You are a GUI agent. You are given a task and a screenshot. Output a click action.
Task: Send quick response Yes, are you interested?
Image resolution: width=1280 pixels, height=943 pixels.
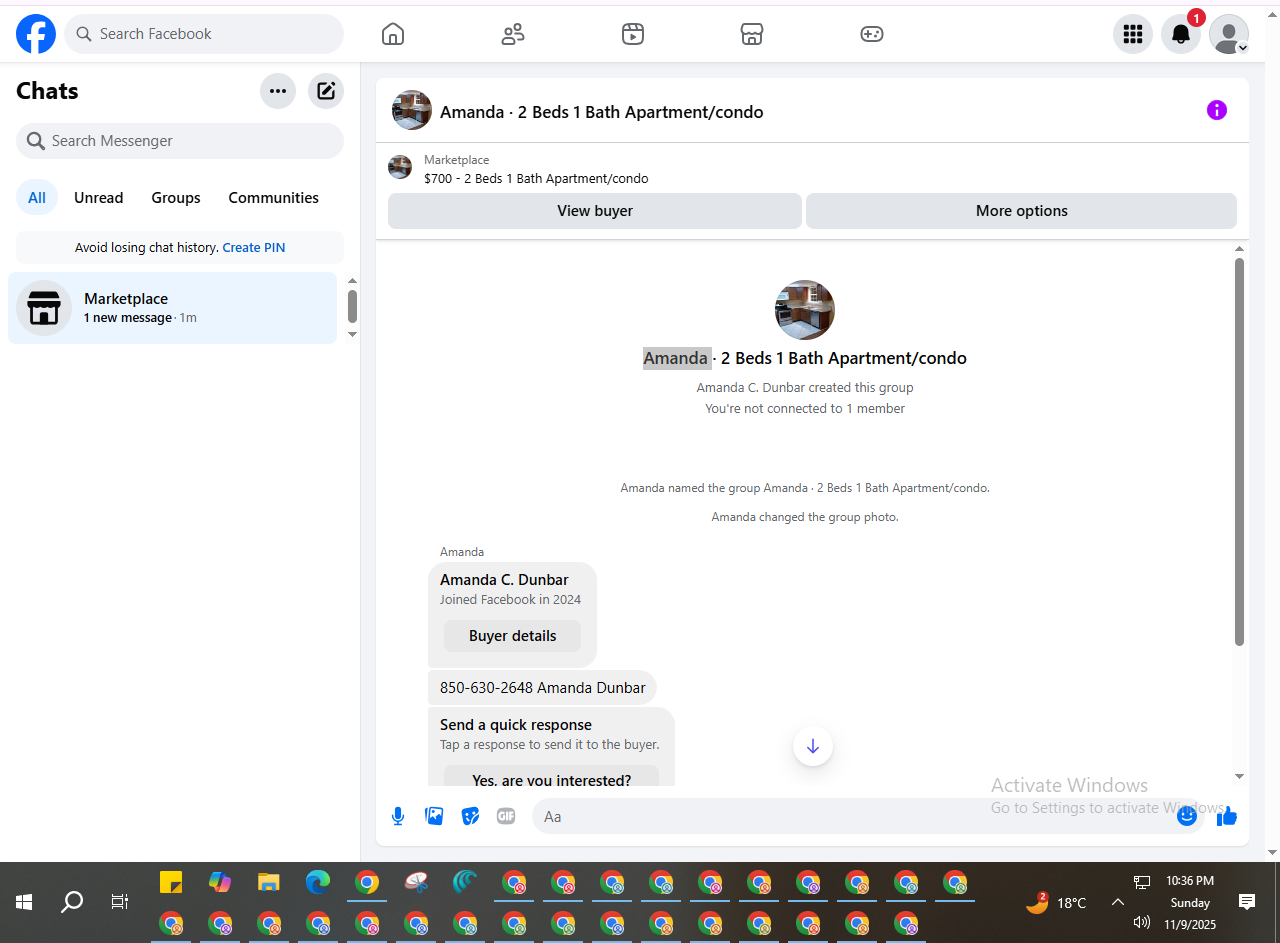click(x=551, y=778)
